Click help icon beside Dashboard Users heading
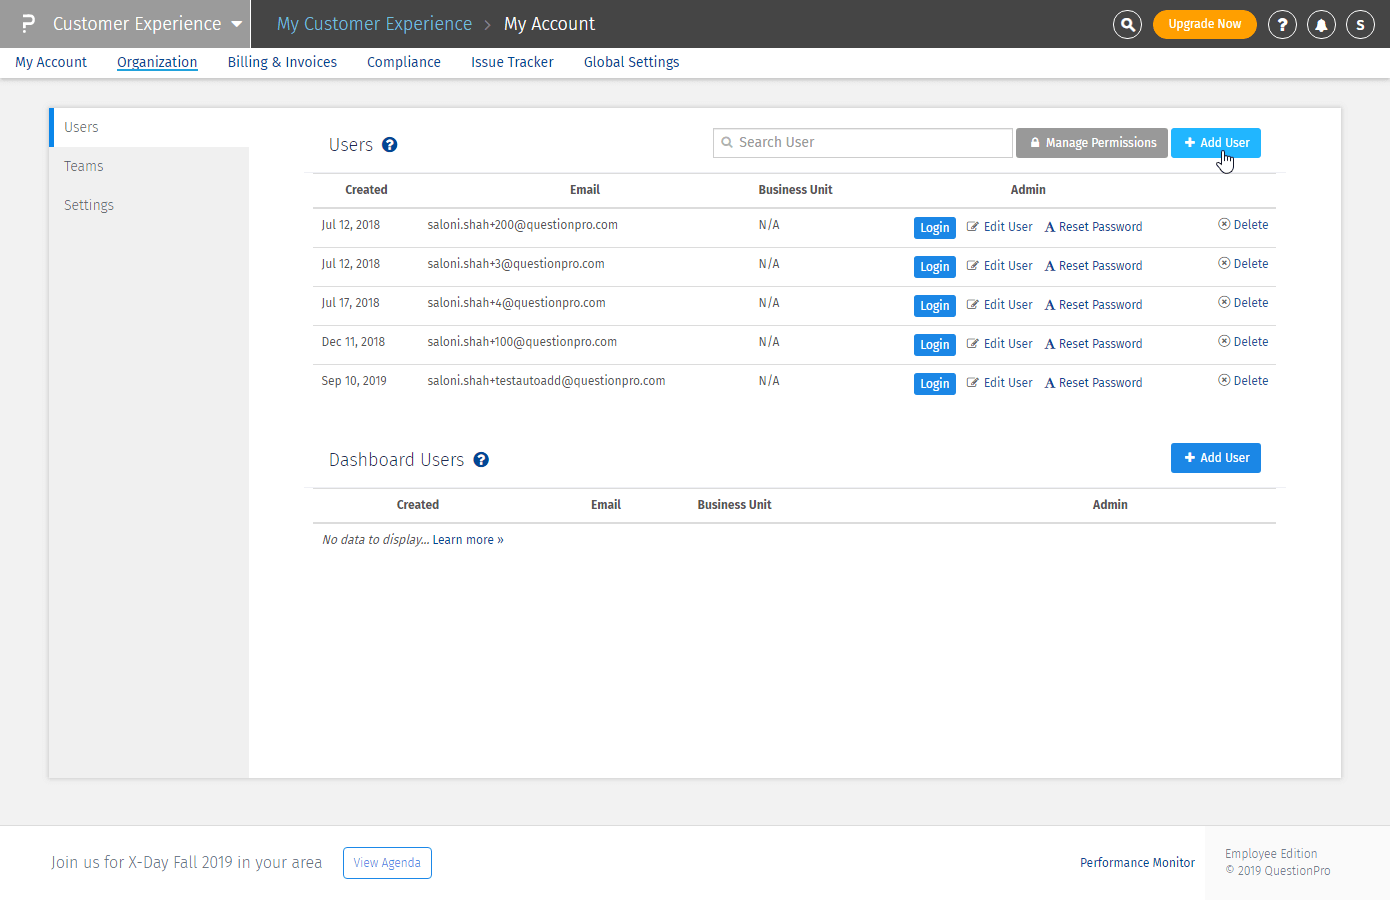Image resolution: width=1390 pixels, height=900 pixels. (x=481, y=460)
